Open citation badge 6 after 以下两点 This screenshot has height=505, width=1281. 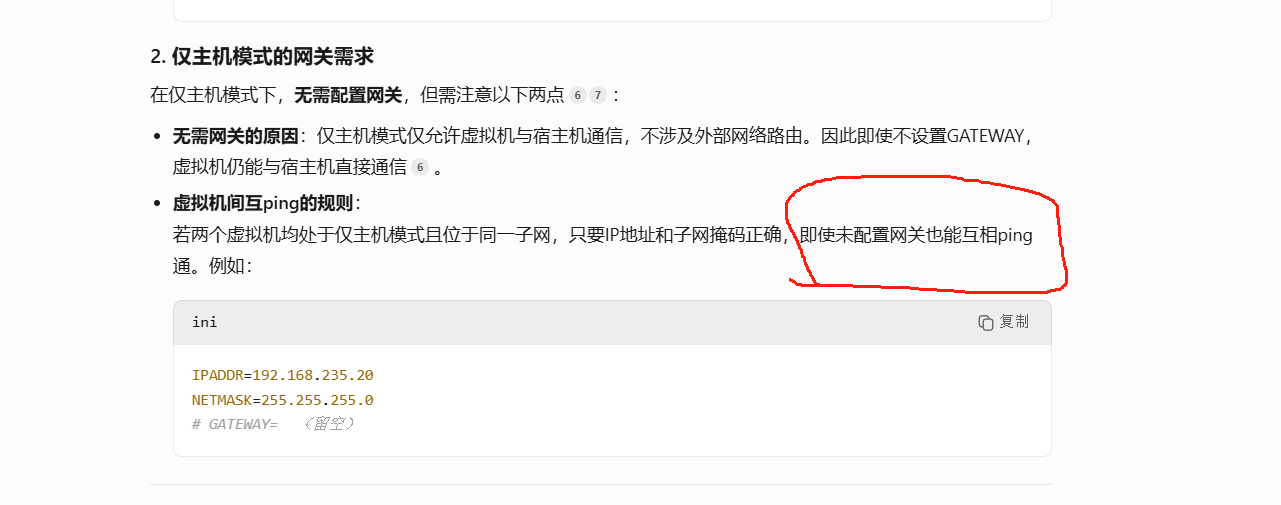pos(578,96)
